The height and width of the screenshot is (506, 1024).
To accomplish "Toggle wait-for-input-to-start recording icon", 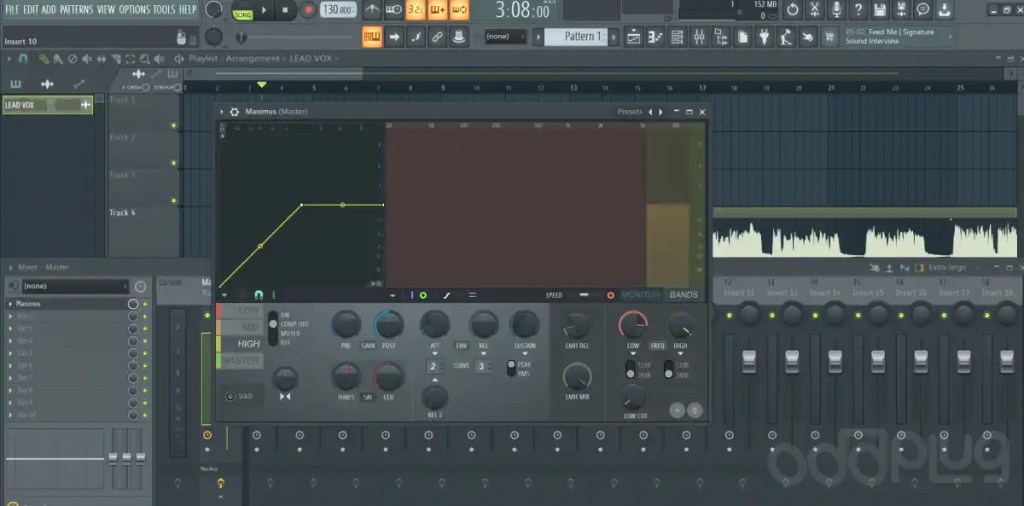I will [394, 10].
